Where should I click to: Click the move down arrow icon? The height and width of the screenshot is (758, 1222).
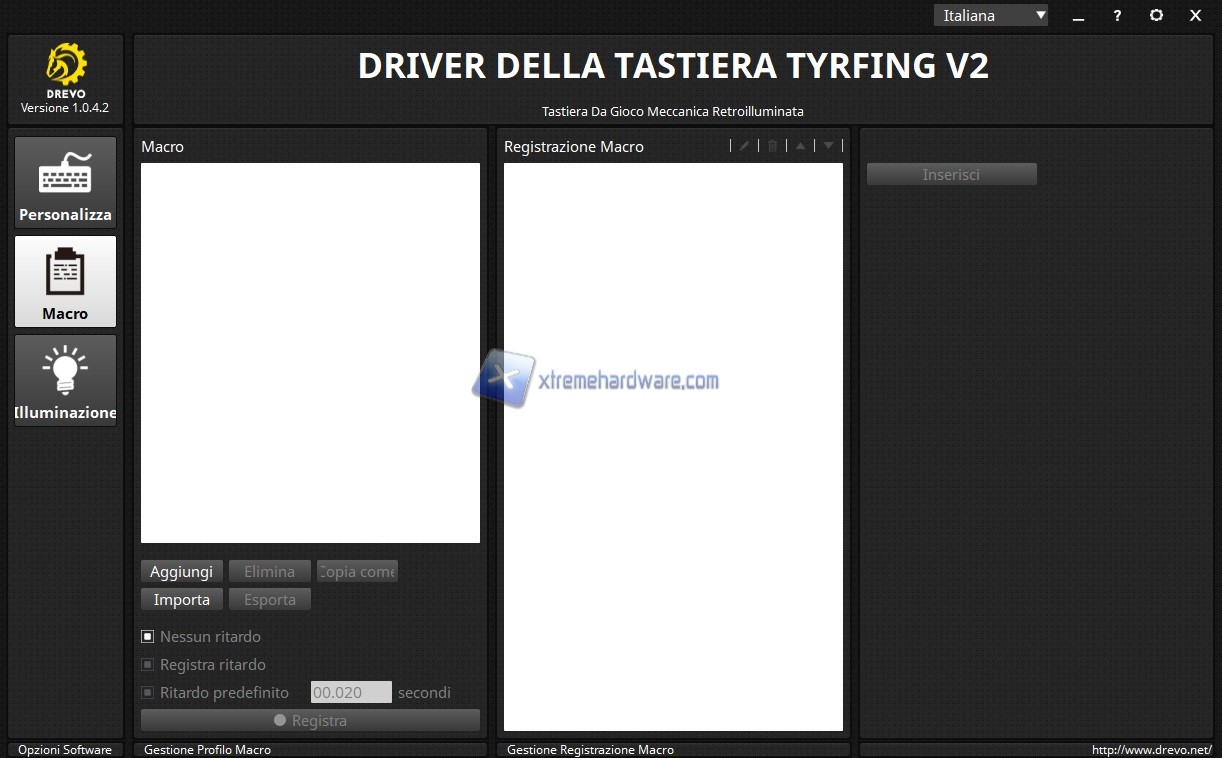(x=828, y=146)
